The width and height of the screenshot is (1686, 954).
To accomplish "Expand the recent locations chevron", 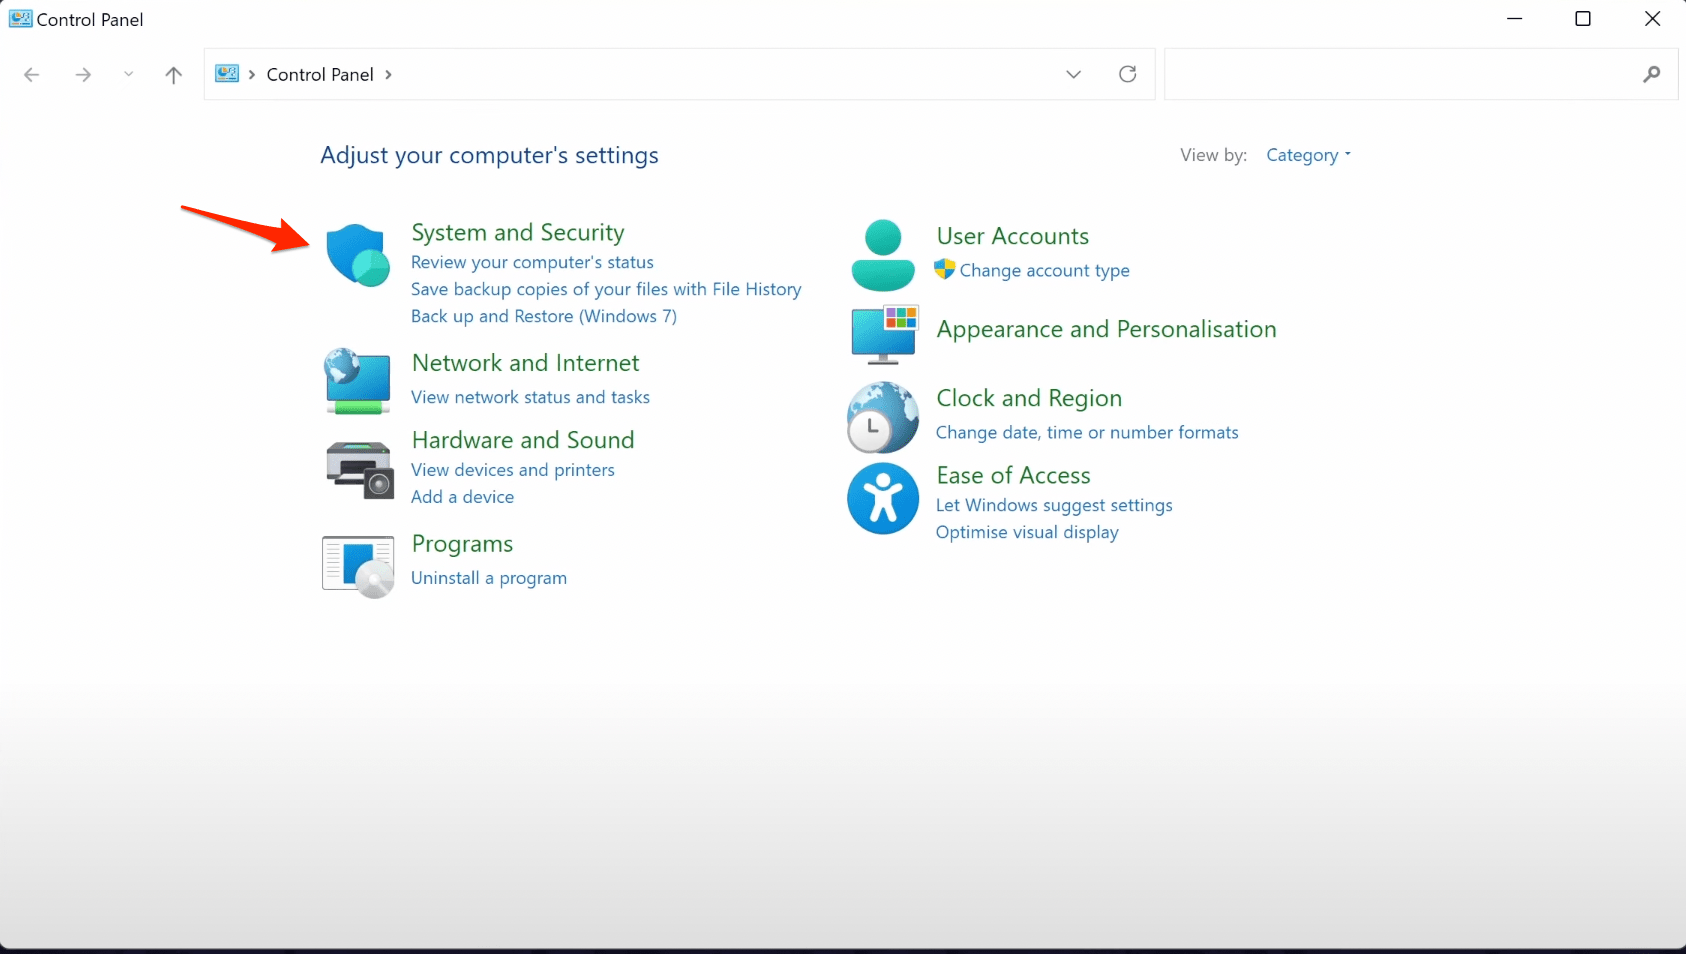I will 128,75.
